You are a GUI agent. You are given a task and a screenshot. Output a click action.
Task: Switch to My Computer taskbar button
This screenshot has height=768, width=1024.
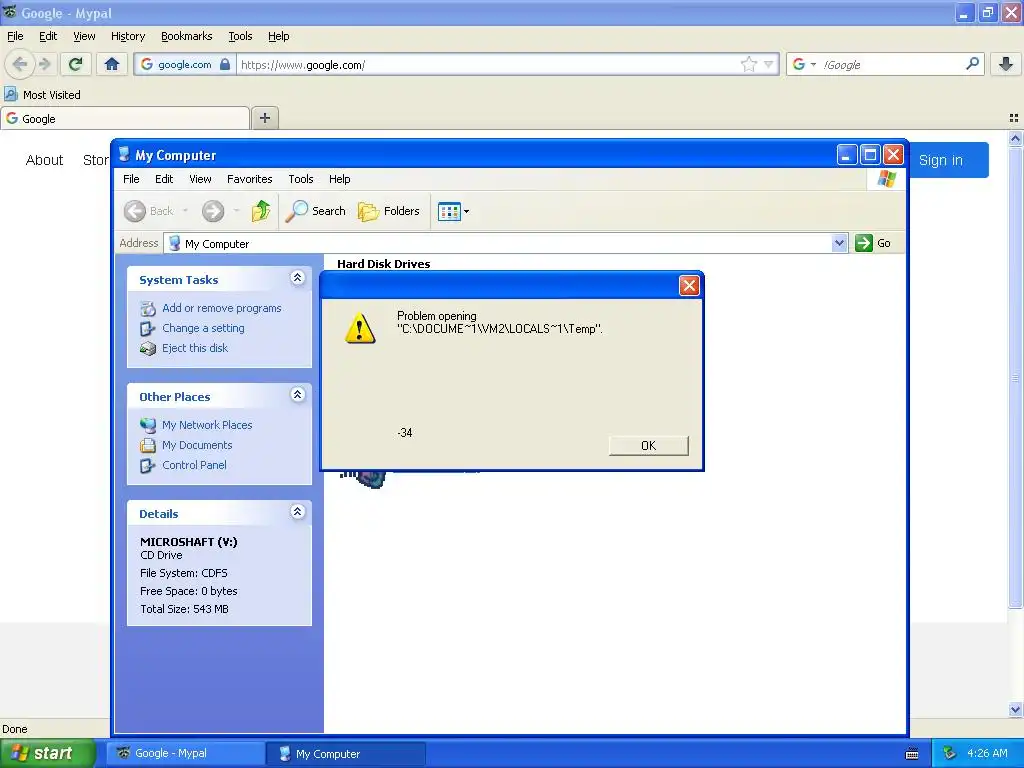[346, 754]
